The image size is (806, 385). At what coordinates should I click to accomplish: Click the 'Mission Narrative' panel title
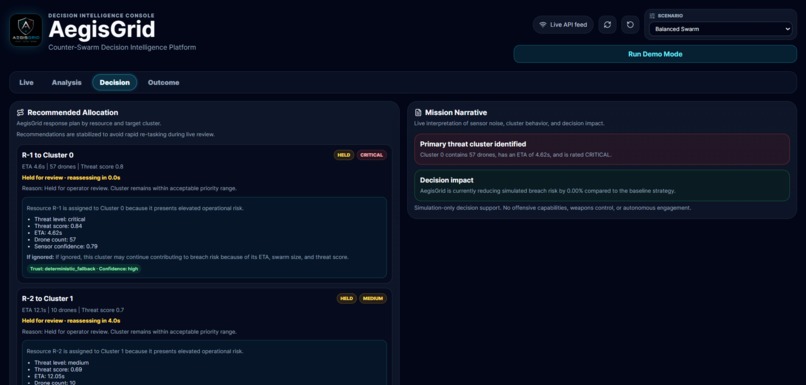coord(456,113)
